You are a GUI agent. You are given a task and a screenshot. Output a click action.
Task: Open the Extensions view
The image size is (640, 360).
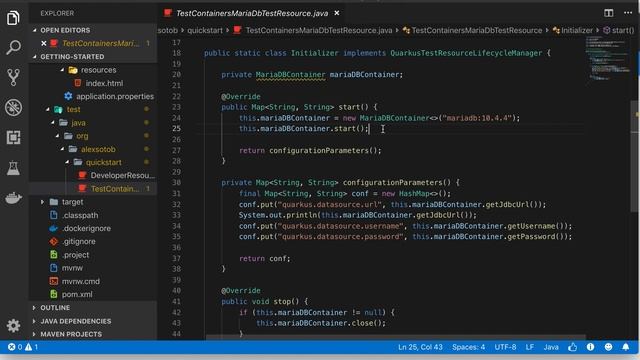13,138
